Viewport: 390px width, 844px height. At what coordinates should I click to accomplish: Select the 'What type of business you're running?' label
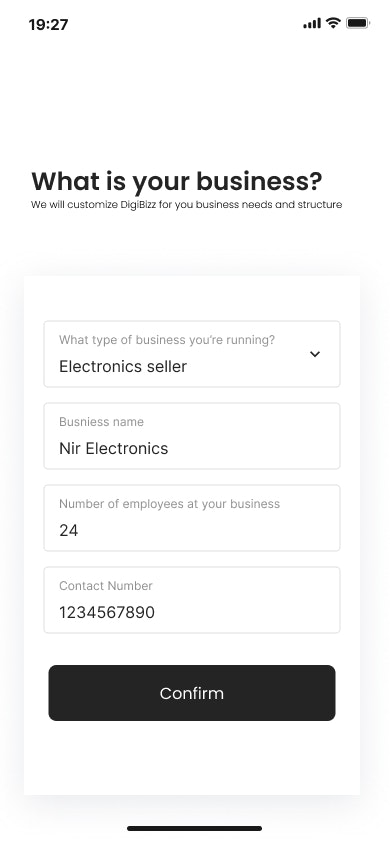coord(167,340)
